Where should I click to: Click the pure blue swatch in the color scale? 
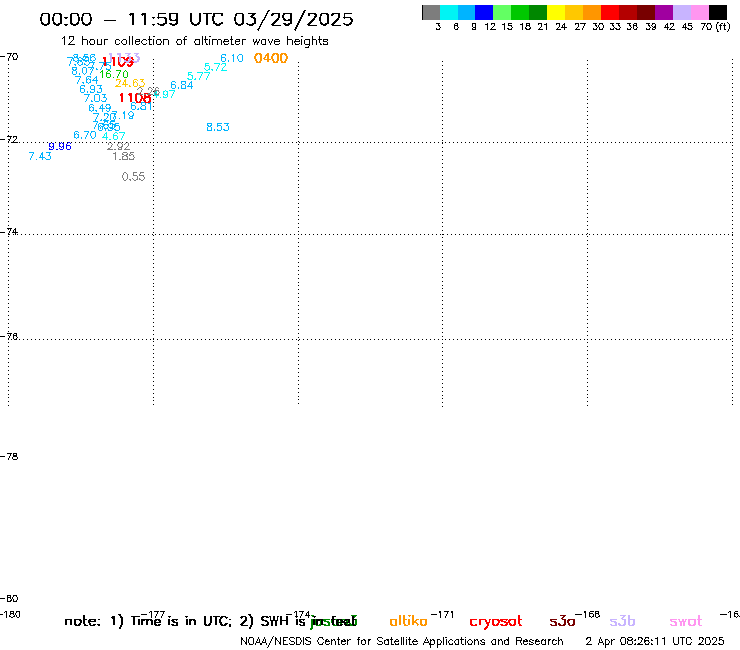(484, 12)
